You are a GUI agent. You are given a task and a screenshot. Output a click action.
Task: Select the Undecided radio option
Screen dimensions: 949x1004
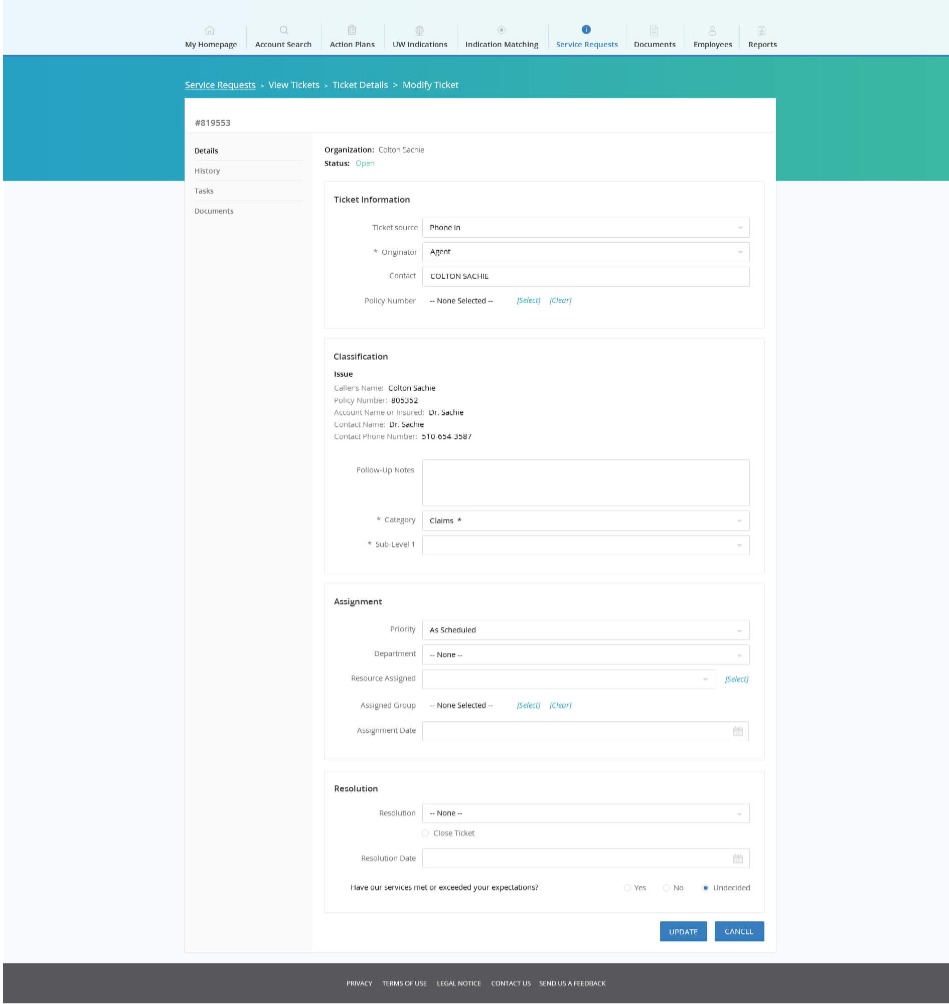[x=706, y=887]
